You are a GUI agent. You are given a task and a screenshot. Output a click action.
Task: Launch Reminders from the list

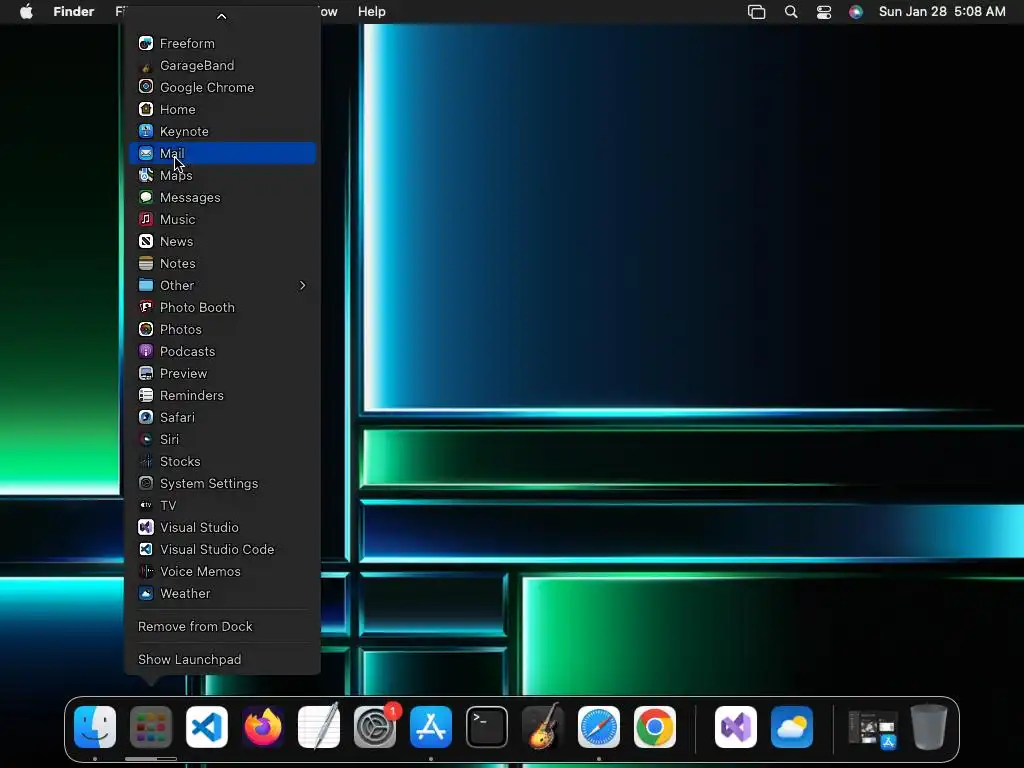click(x=222, y=395)
